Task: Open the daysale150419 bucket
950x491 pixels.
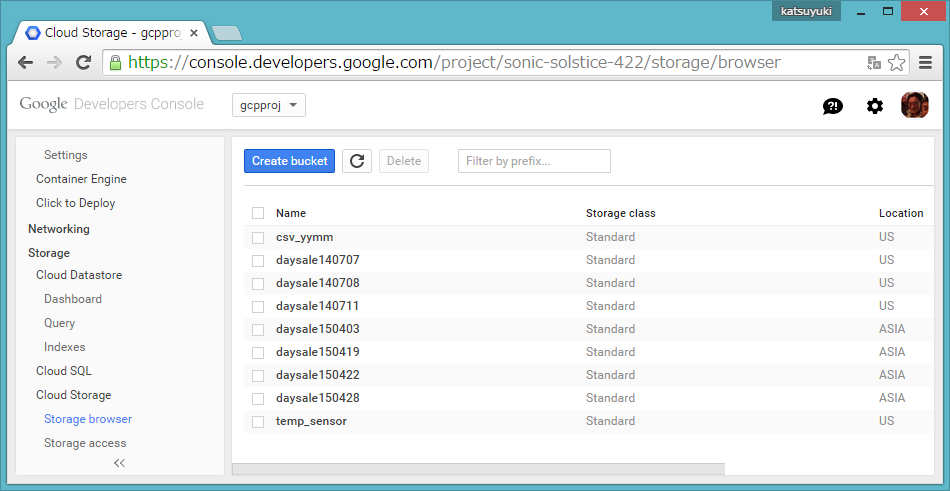Action: [317, 352]
